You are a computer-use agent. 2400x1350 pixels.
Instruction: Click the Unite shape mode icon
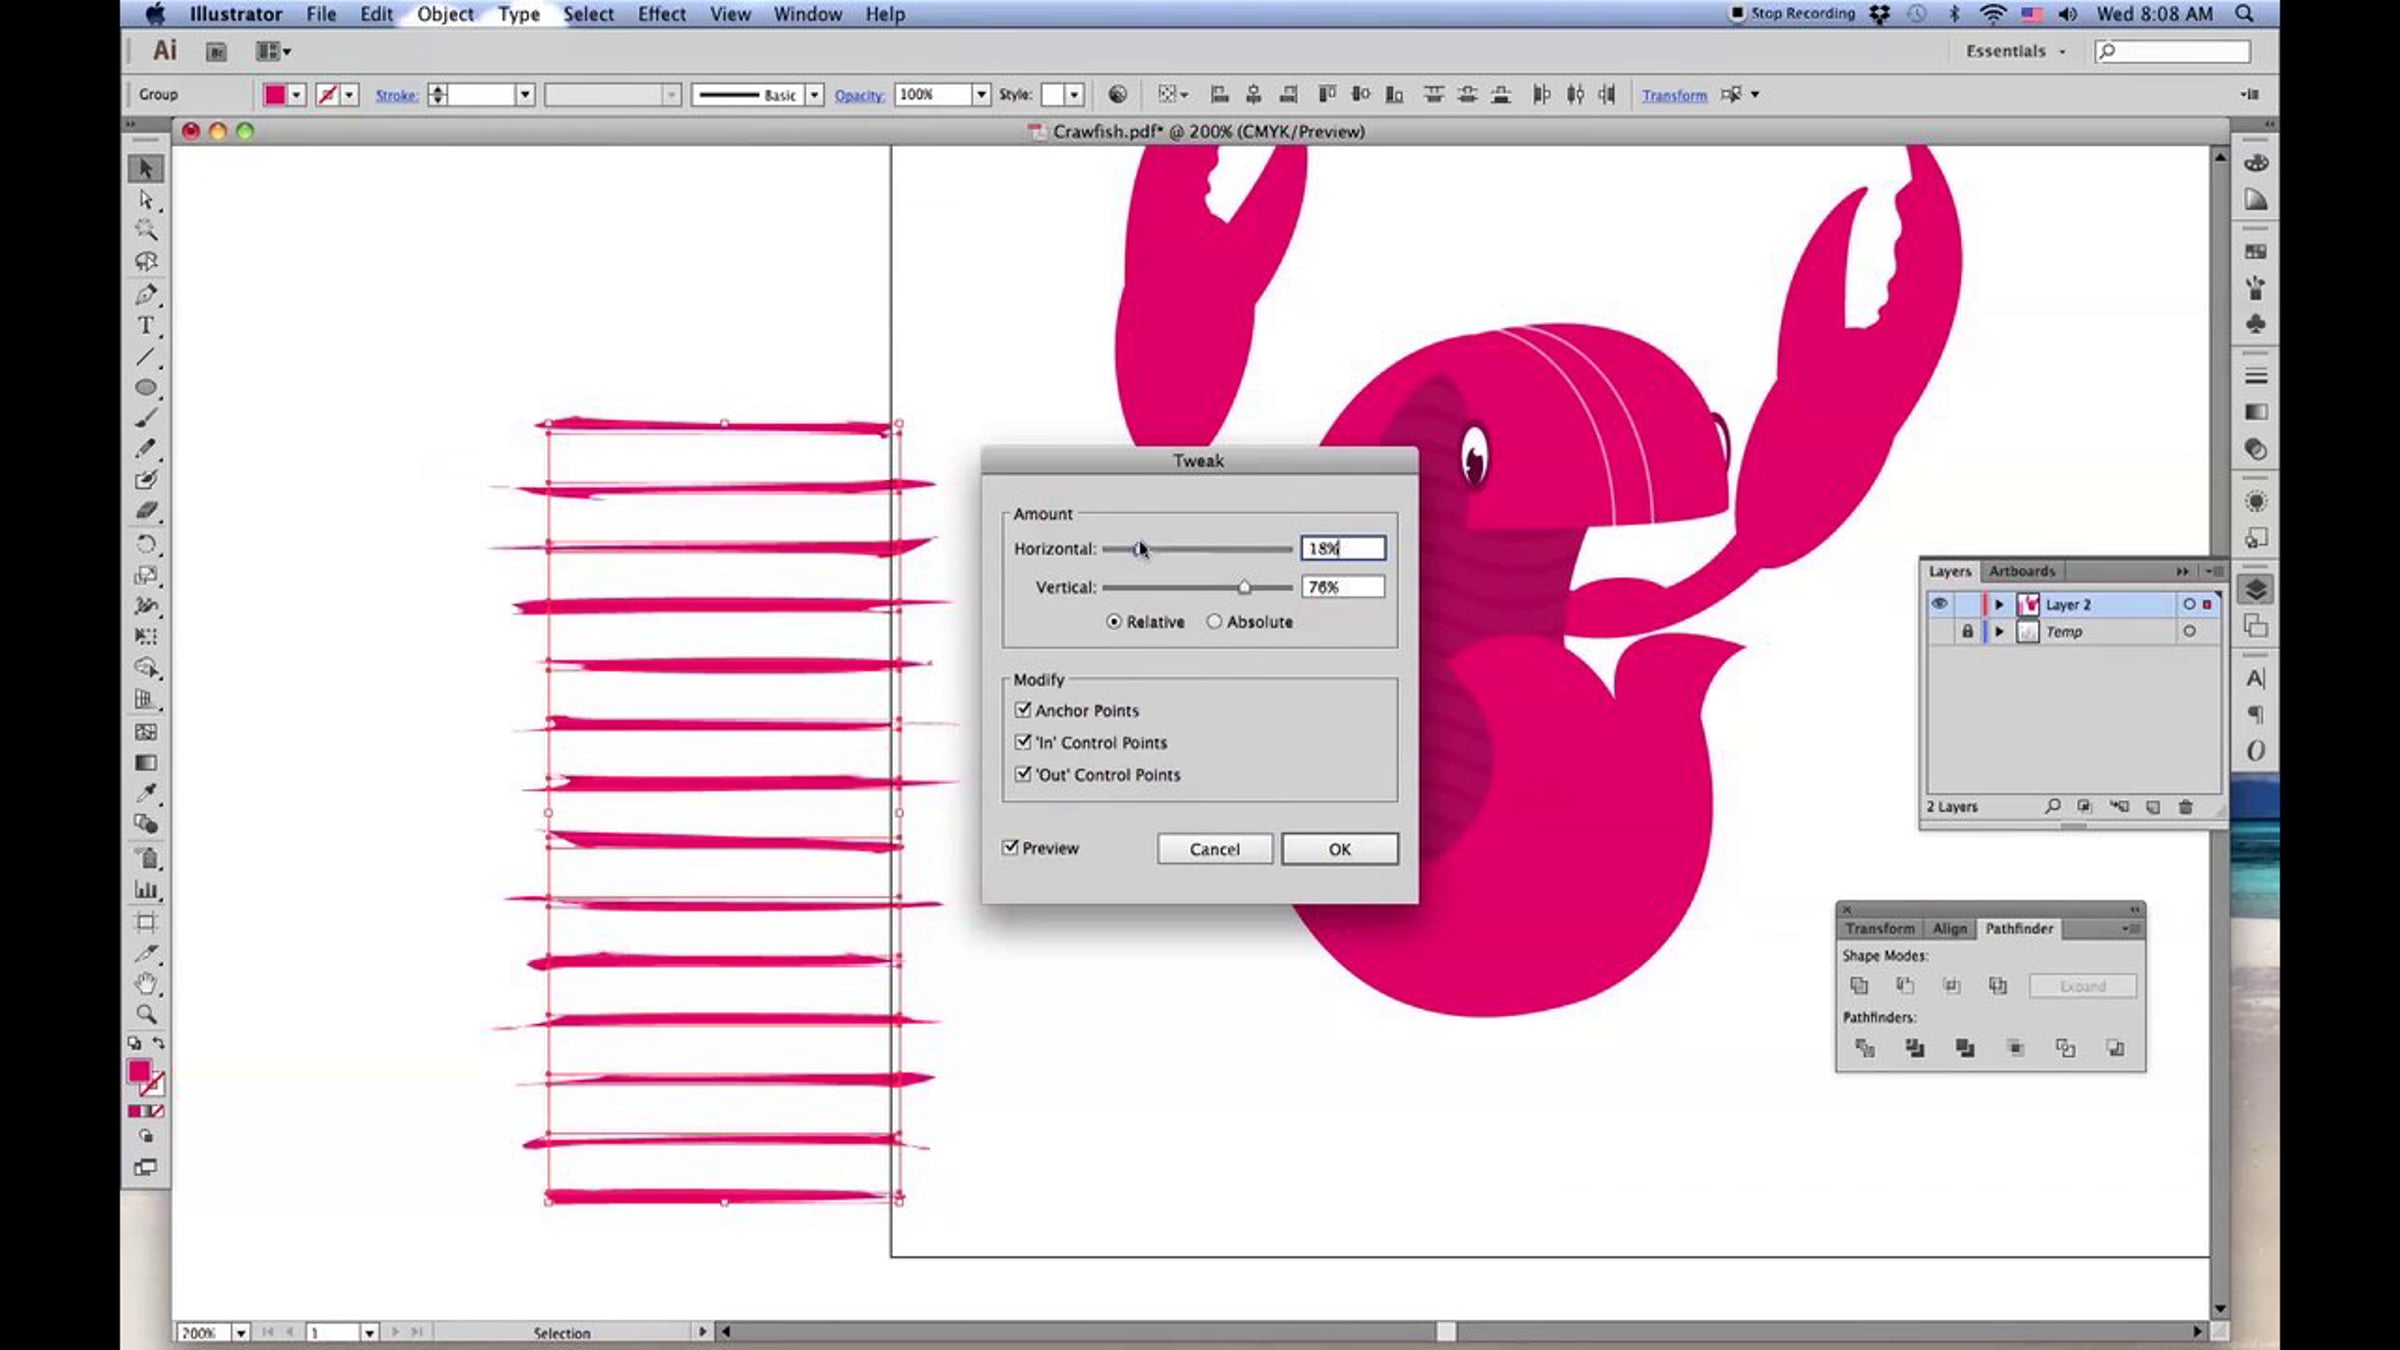(x=1858, y=986)
